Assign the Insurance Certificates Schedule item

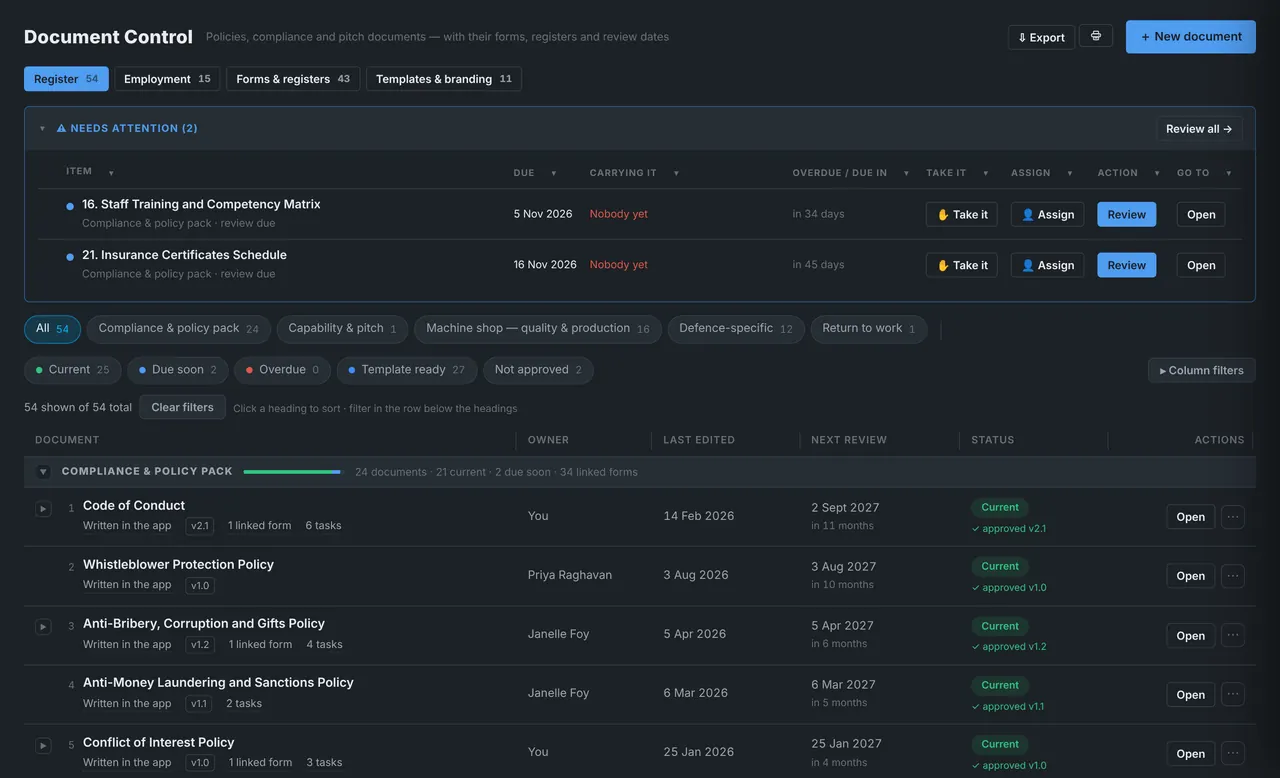coord(1047,265)
